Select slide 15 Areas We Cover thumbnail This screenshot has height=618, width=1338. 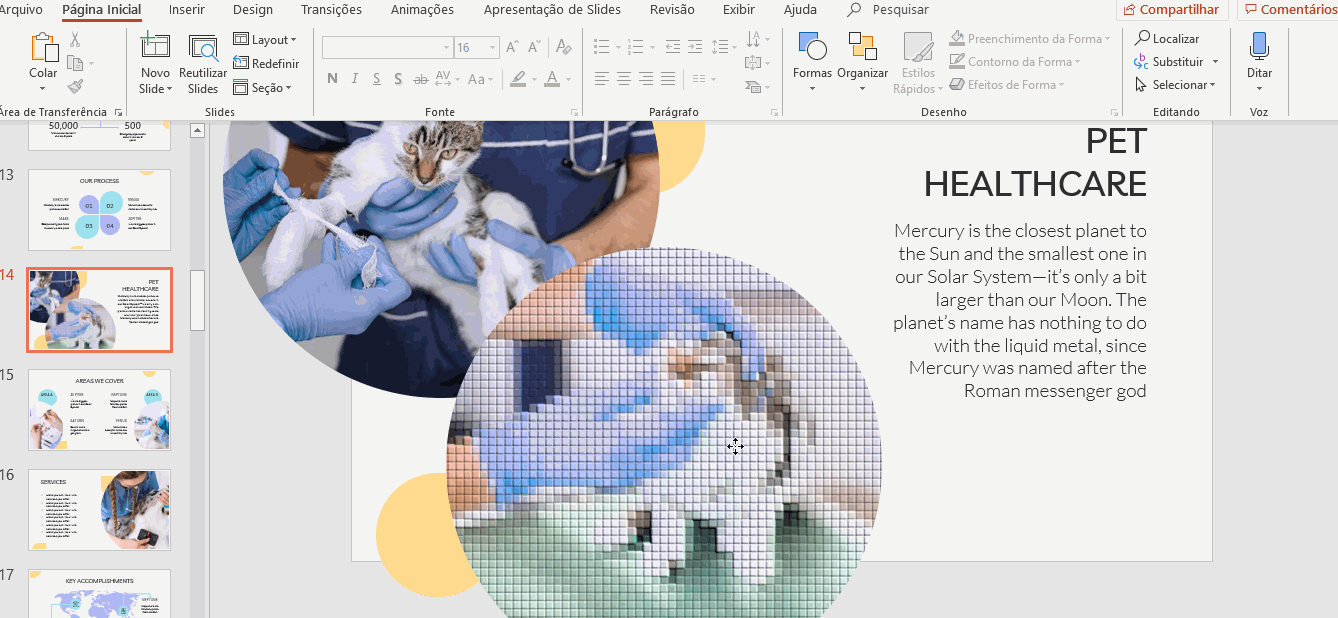99,410
